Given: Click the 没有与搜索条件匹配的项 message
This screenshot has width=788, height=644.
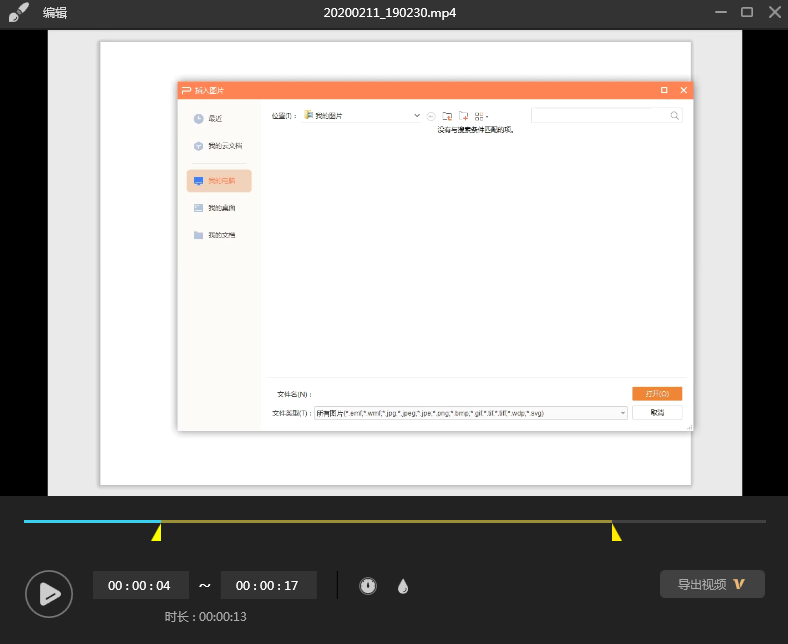Looking at the screenshot, I should (x=475, y=130).
